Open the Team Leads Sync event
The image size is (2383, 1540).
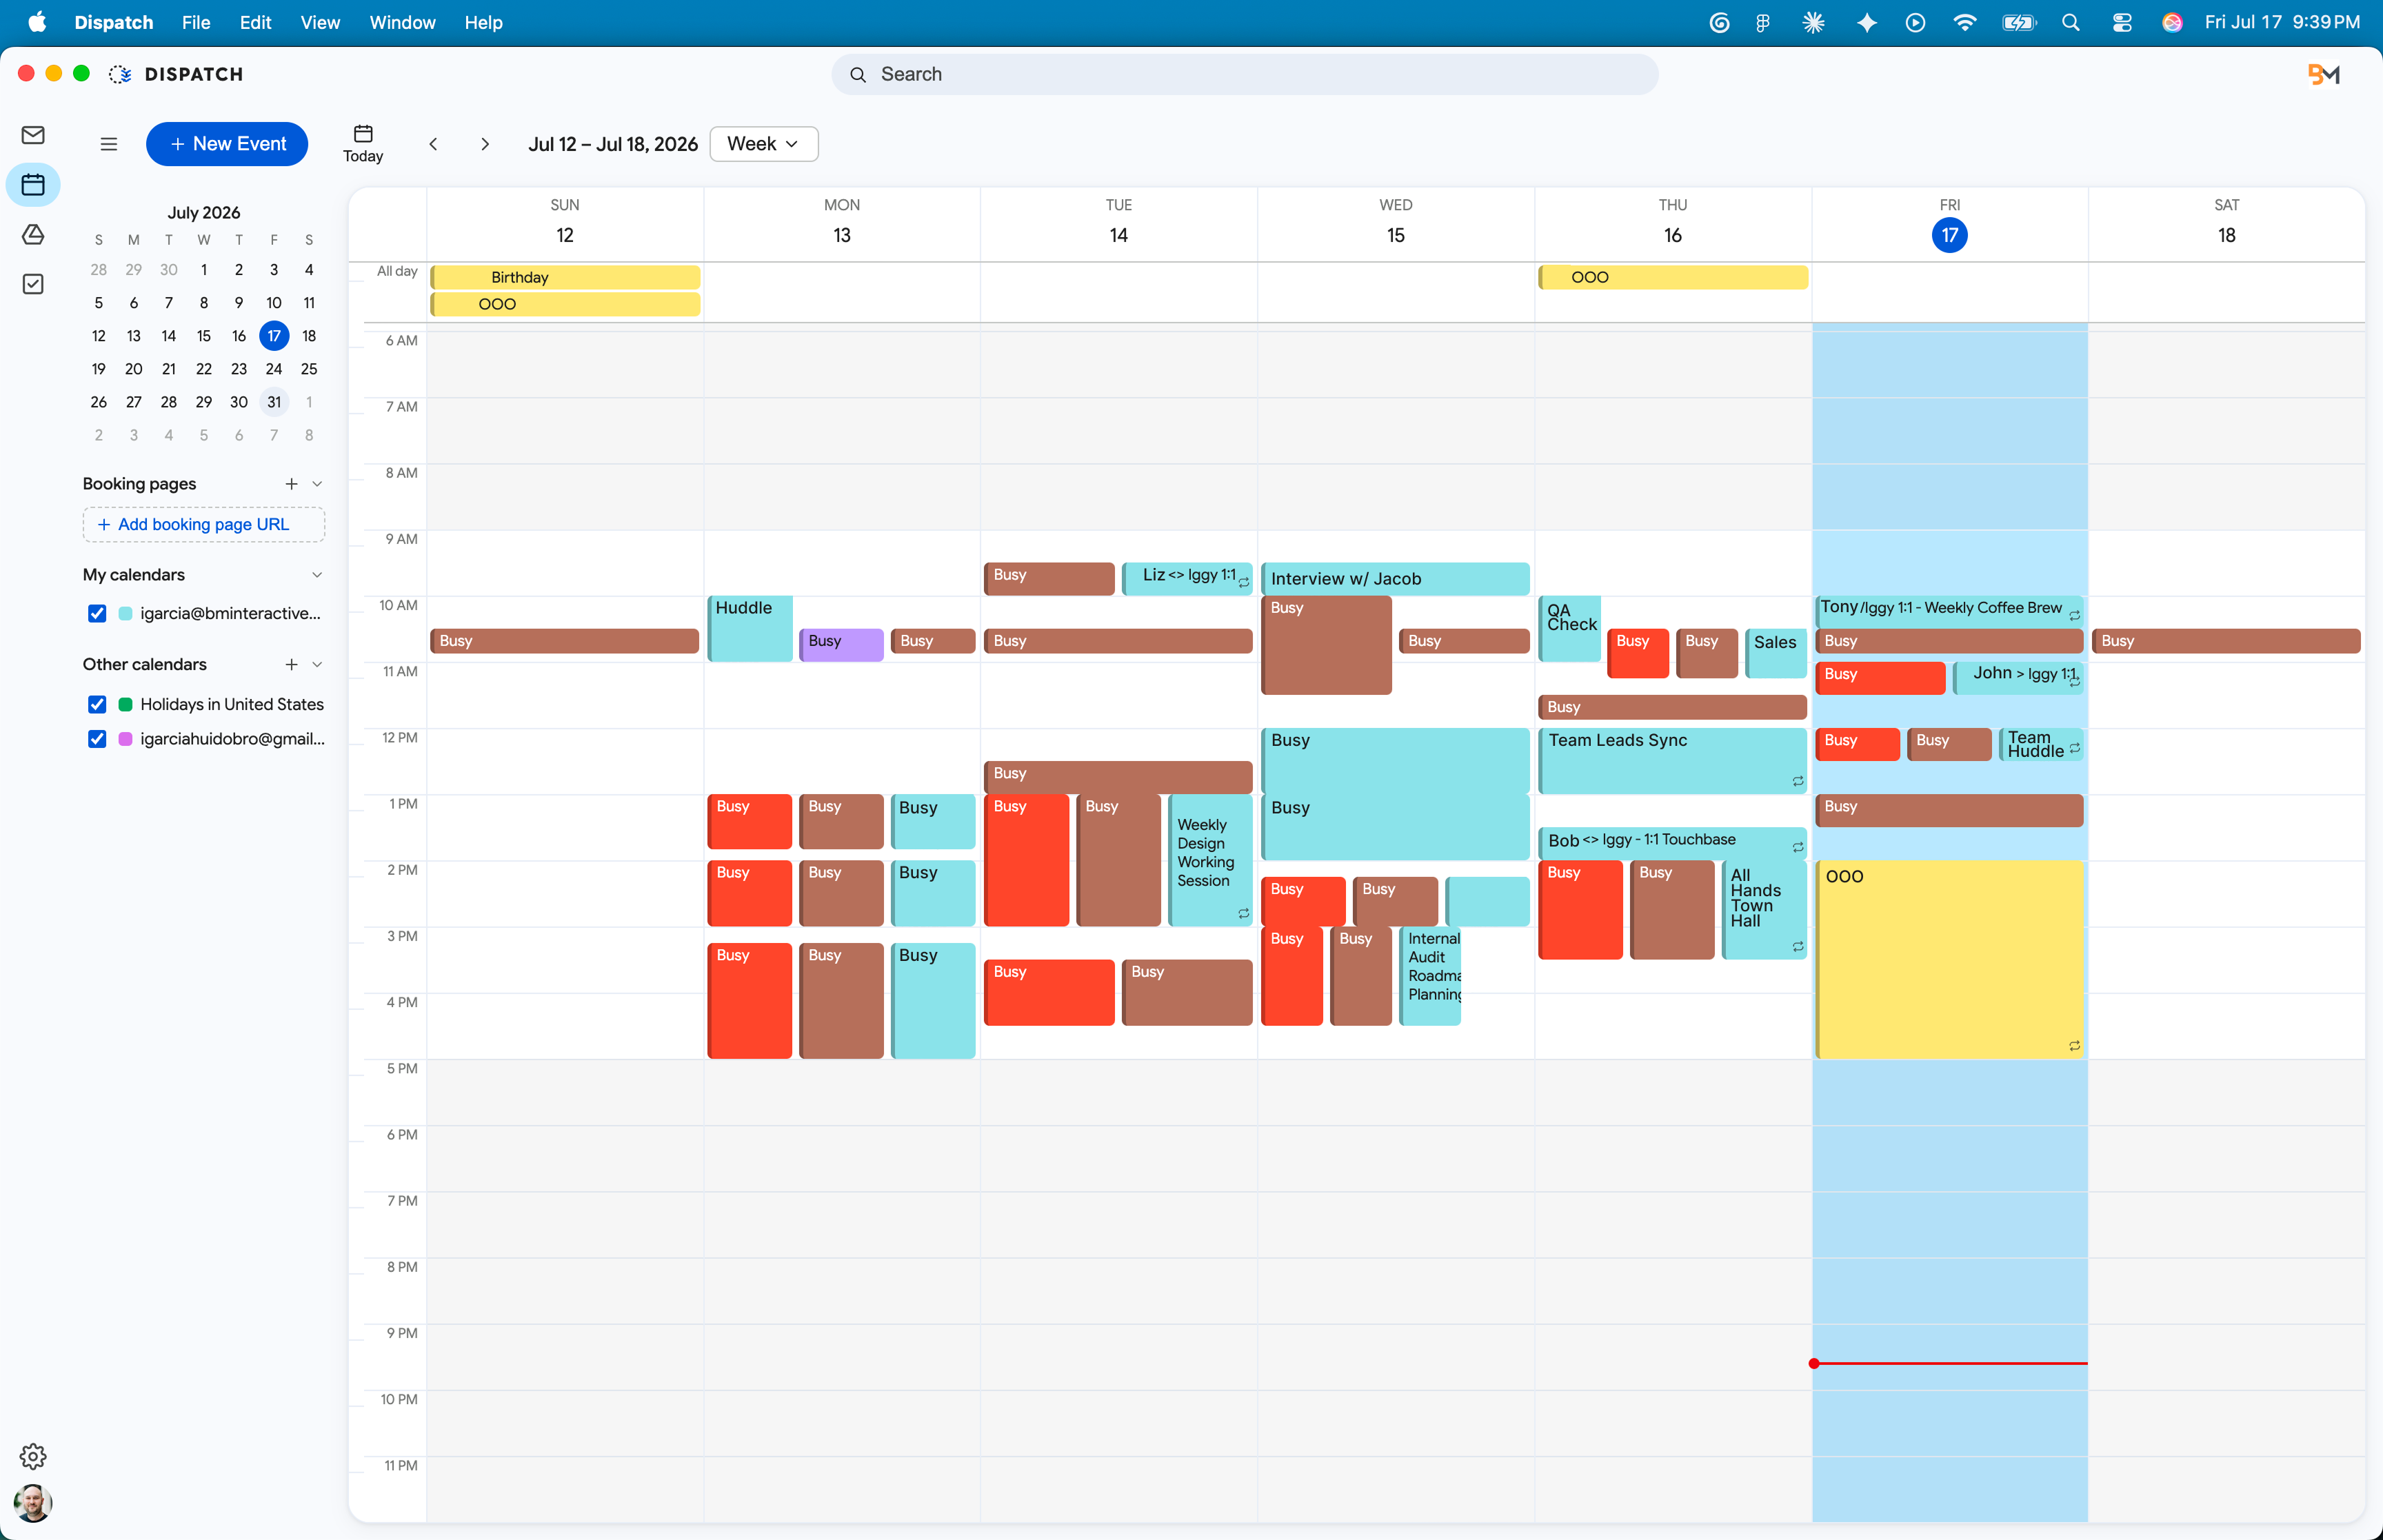1672,760
